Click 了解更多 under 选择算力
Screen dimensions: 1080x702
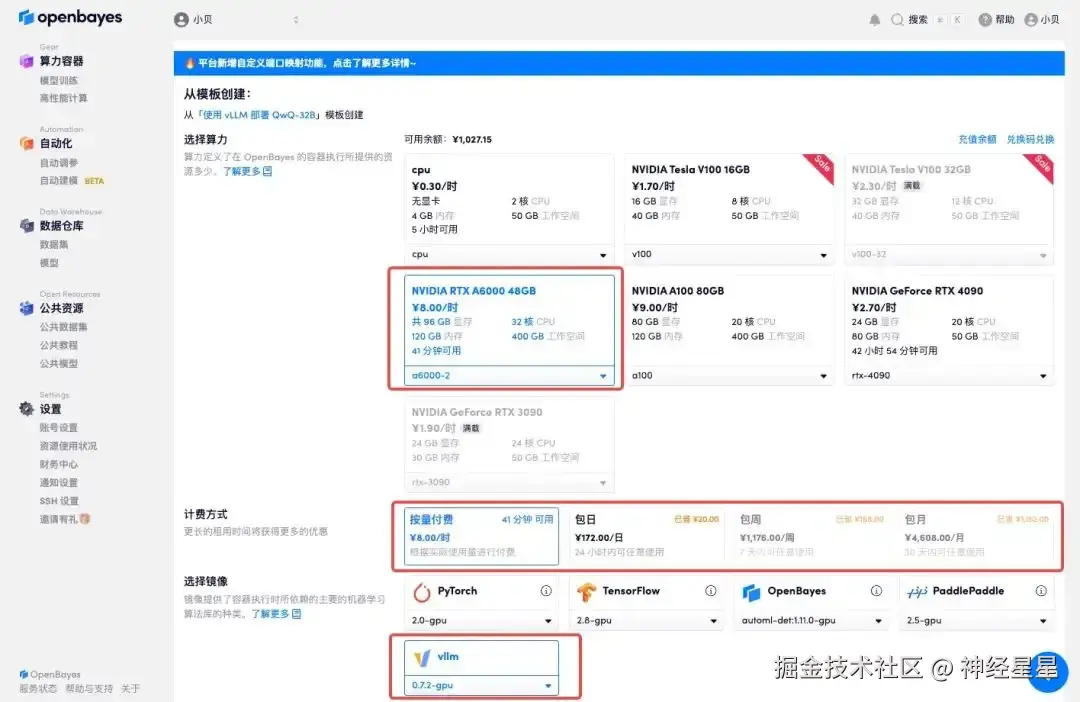(x=247, y=171)
